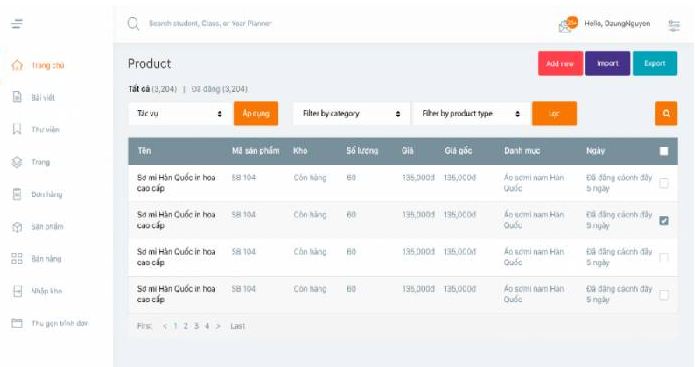Open the Tác vụ actions dropdown
Image resolution: width=695 pixels, height=367 pixels.
pos(180,113)
